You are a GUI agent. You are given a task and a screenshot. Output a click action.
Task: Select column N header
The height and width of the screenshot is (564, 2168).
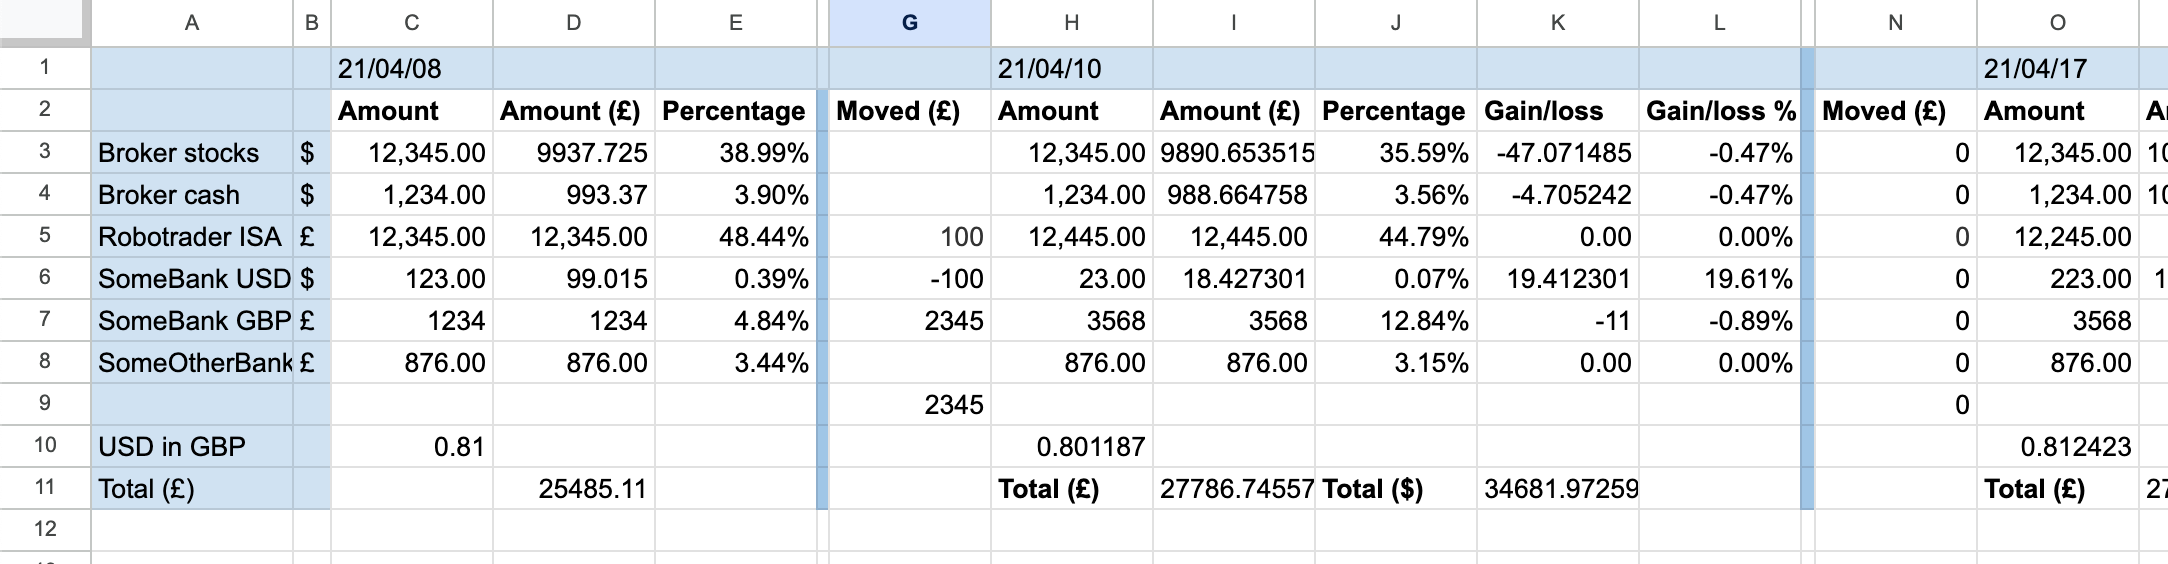click(x=1896, y=23)
